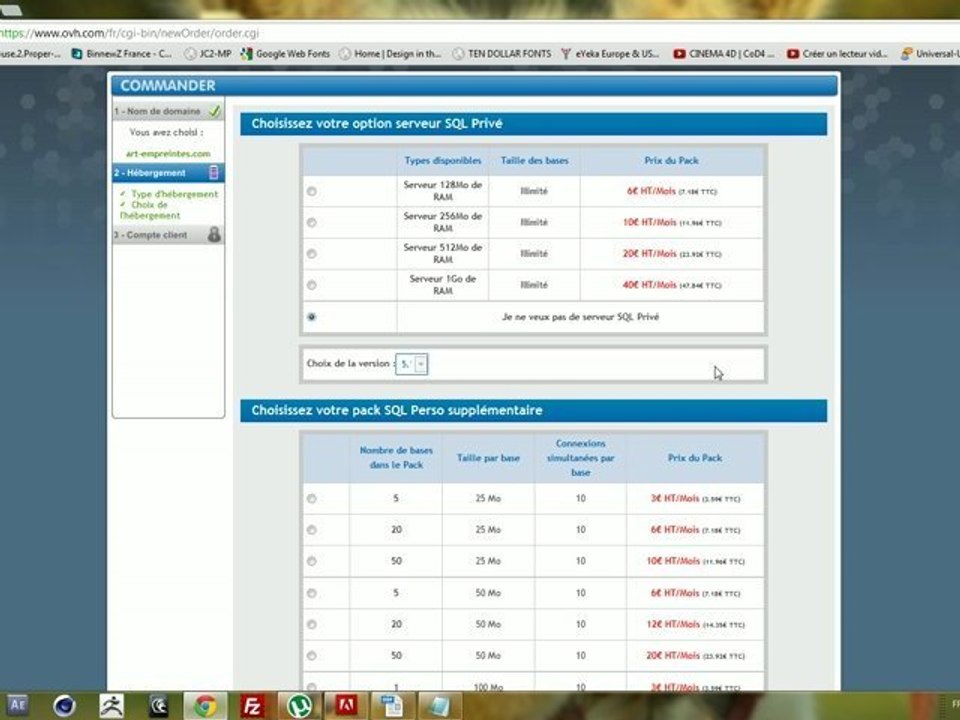Click server icon beside Hébergement
The height and width of the screenshot is (720, 960).
(x=214, y=173)
